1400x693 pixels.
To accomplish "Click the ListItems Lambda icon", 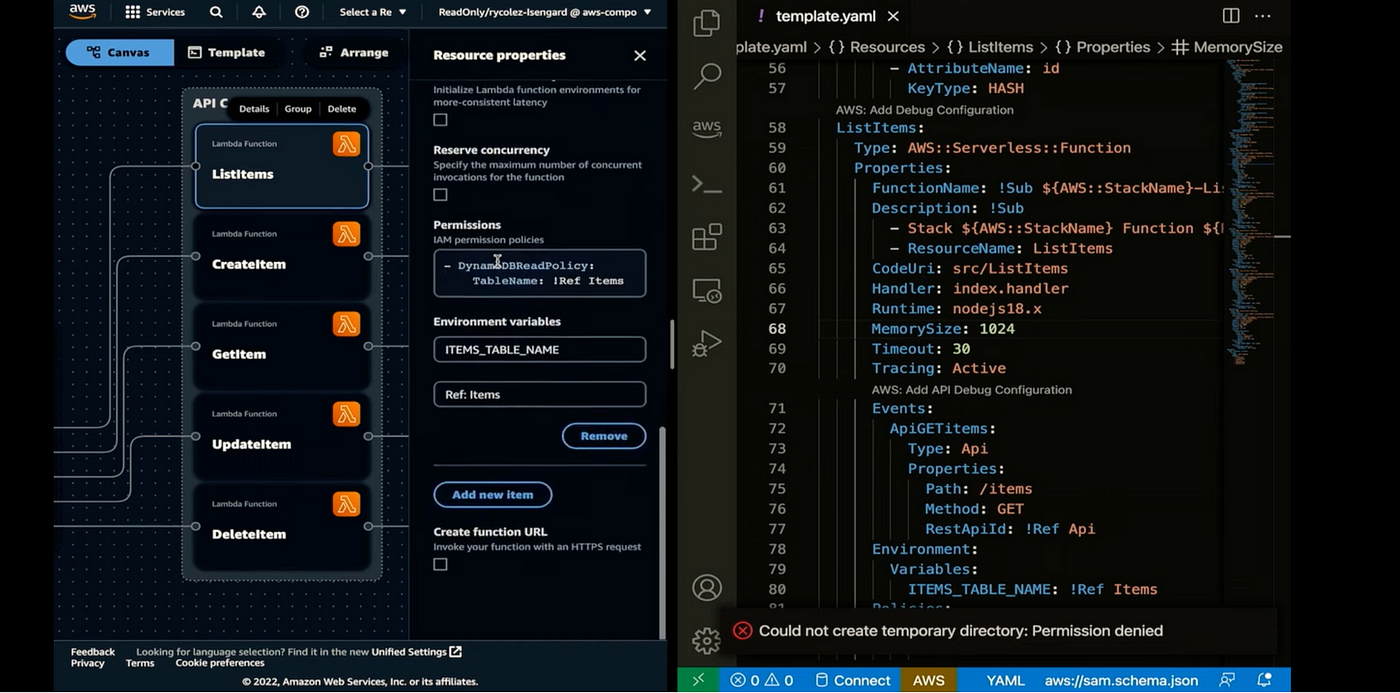I will (346, 144).
